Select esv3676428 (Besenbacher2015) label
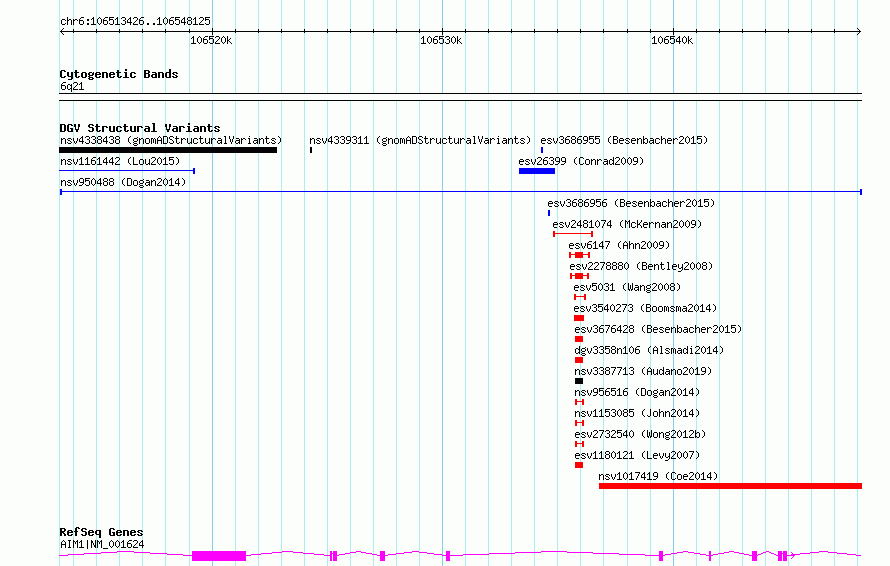The height and width of the screenshot is (566, 890). click(x=658, y=329)
